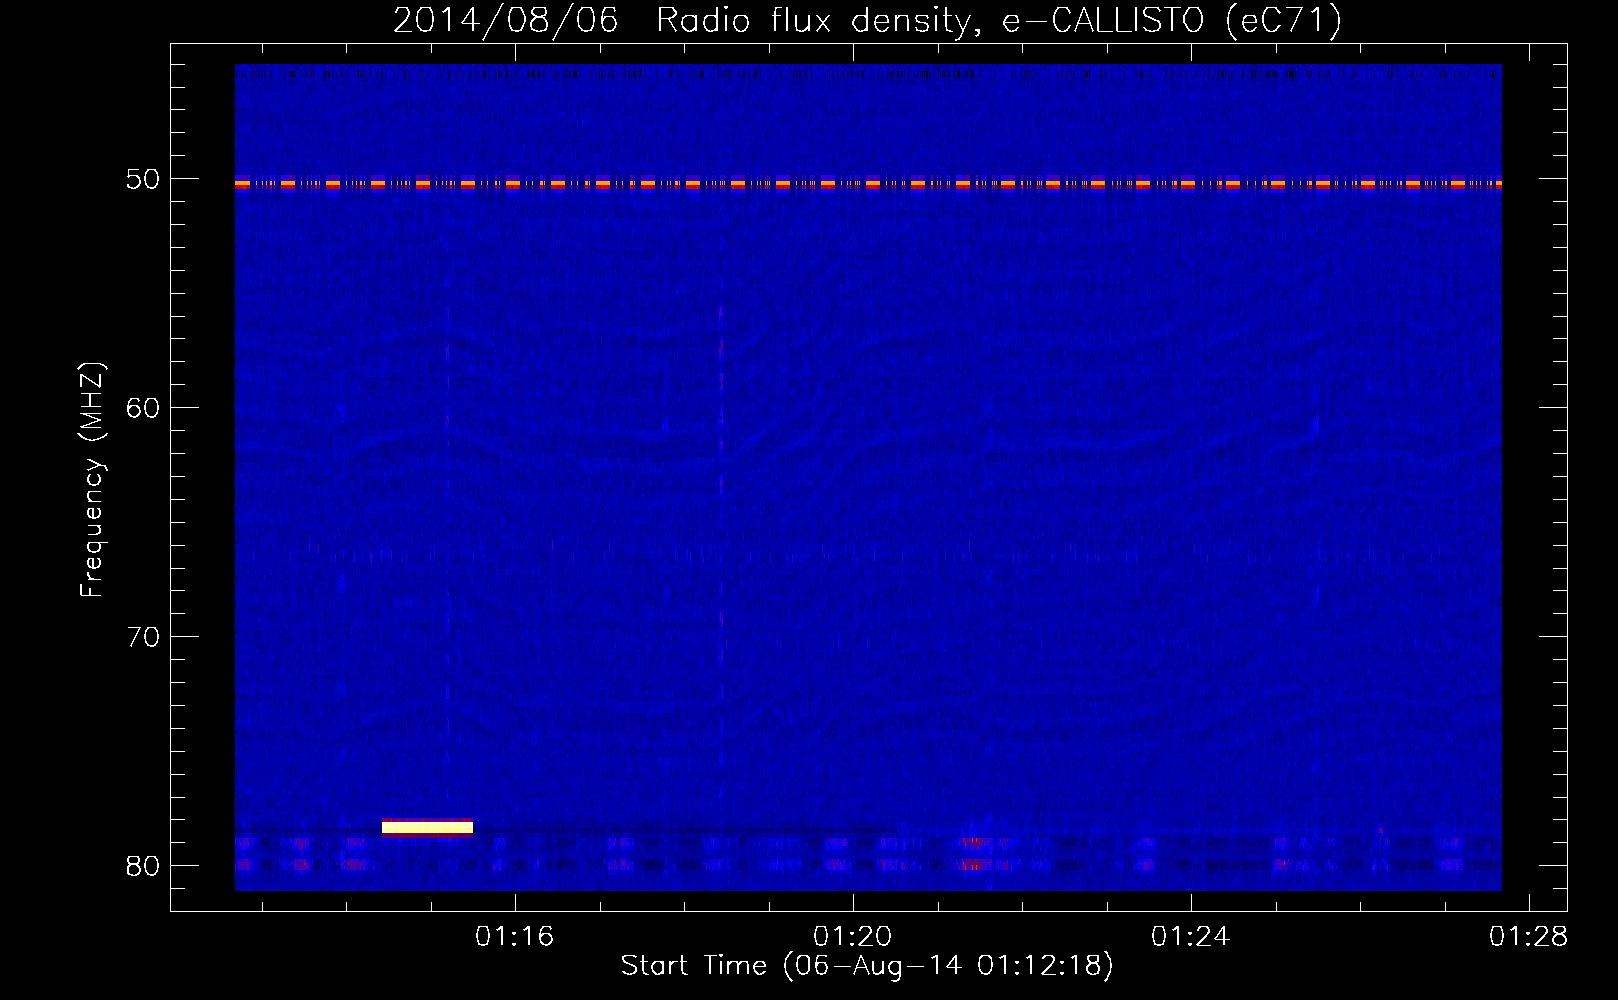Click the 01:28 time tick label
Viewport: 1618px width, 1000px height.
(x=1528, y=937)
